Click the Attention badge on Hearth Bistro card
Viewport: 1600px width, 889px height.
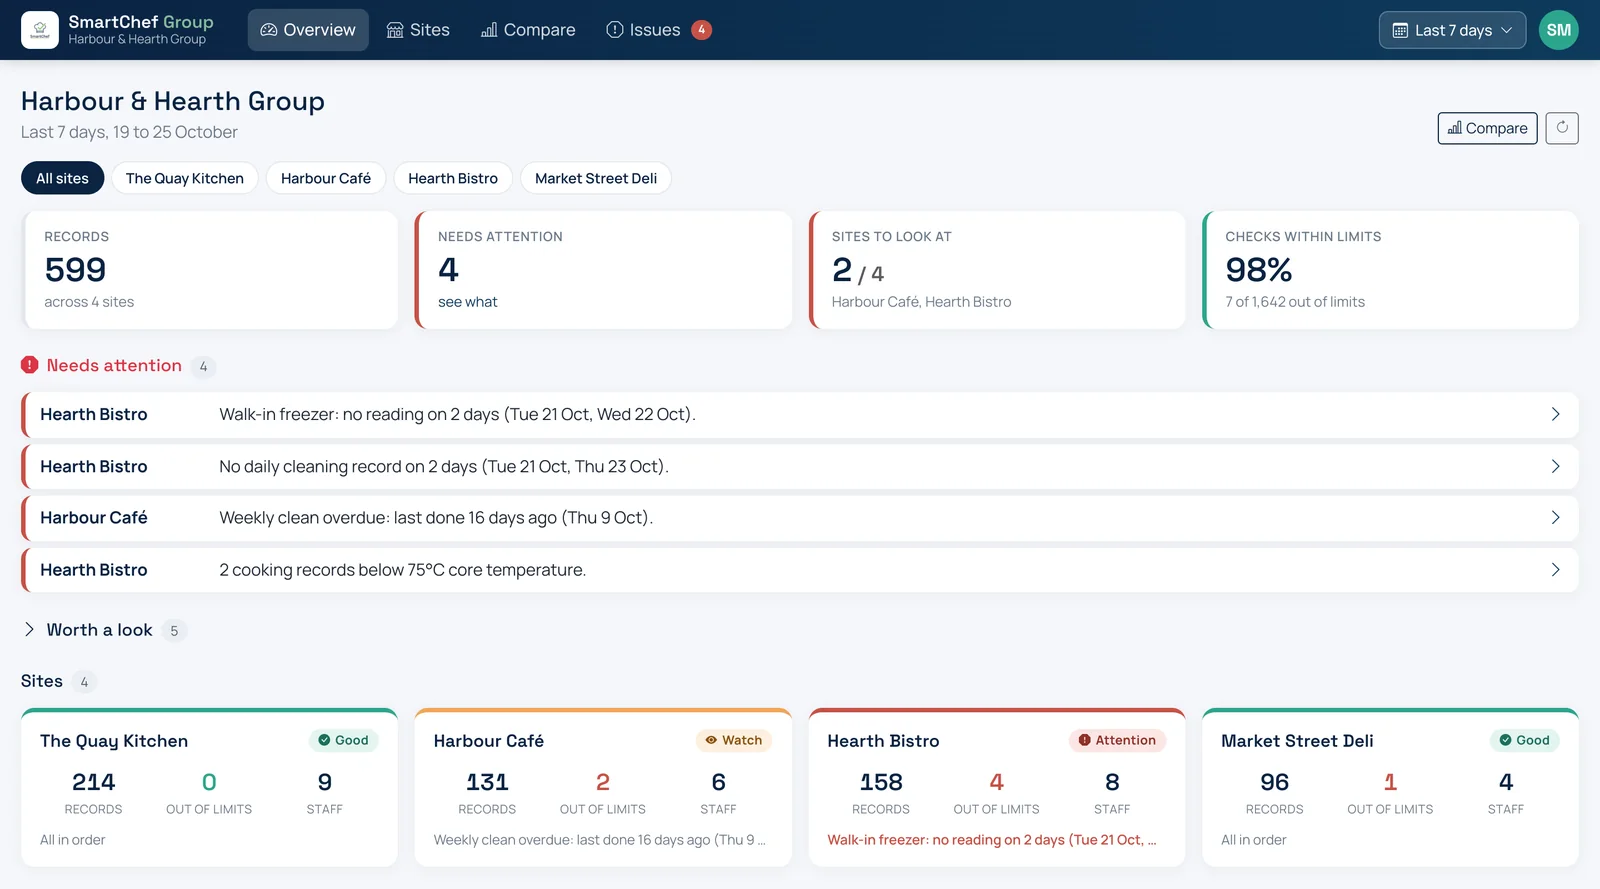tap(1117, 740)
